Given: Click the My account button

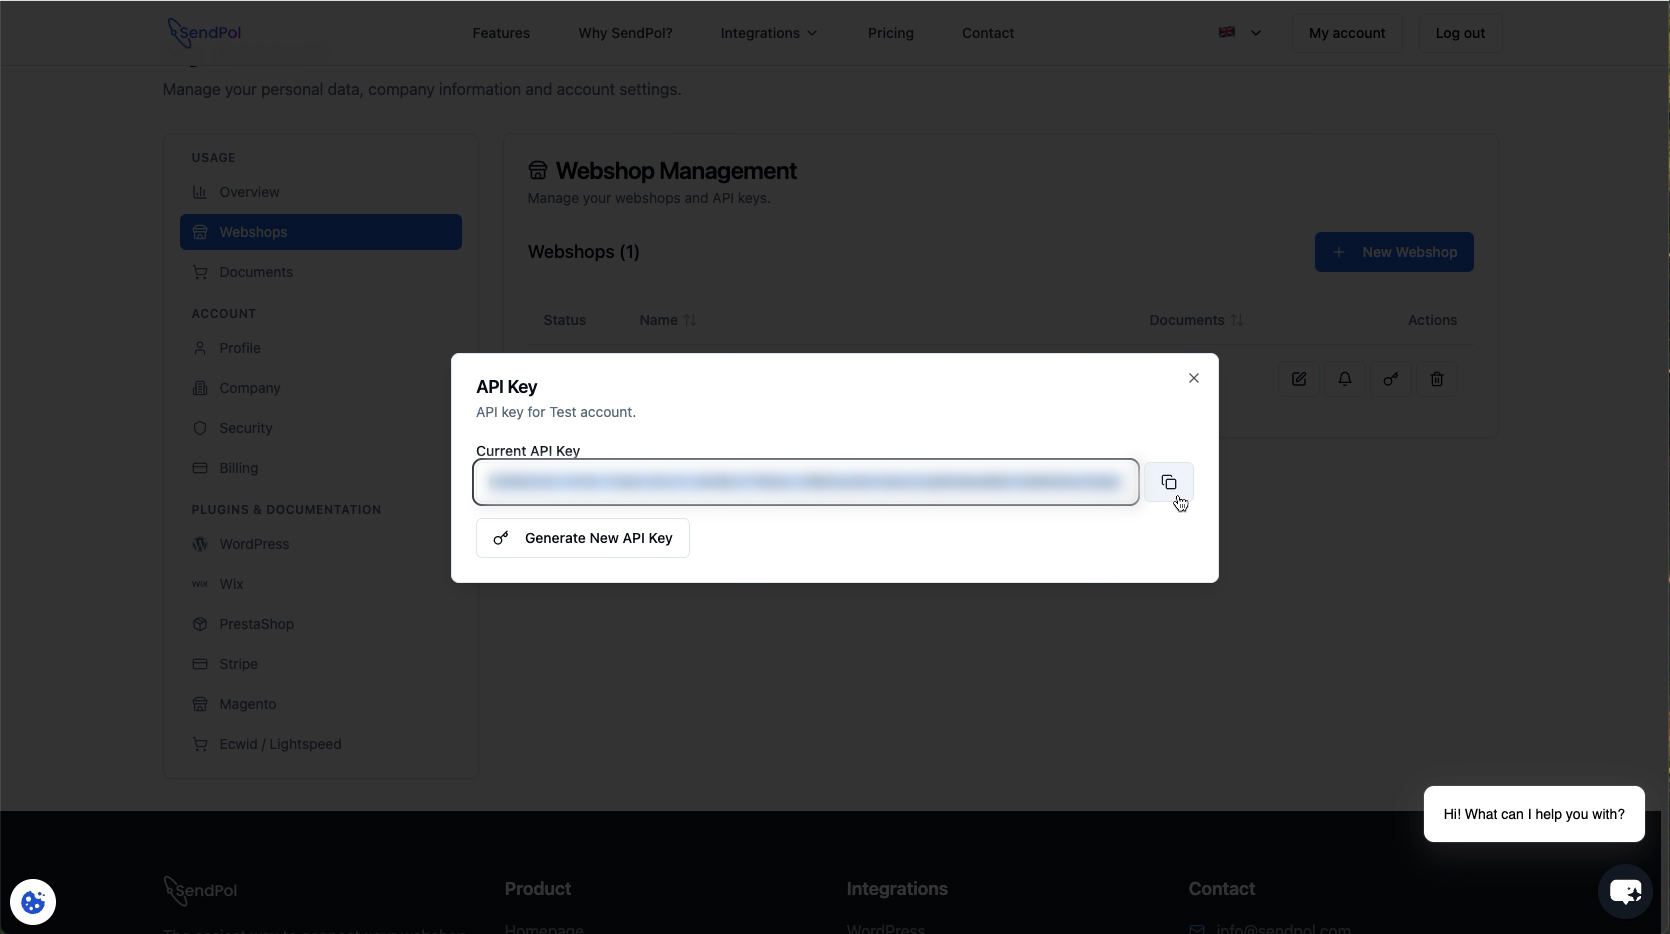Looking at the screenshot, I should pyautogui.click(x=1347, y=33).
